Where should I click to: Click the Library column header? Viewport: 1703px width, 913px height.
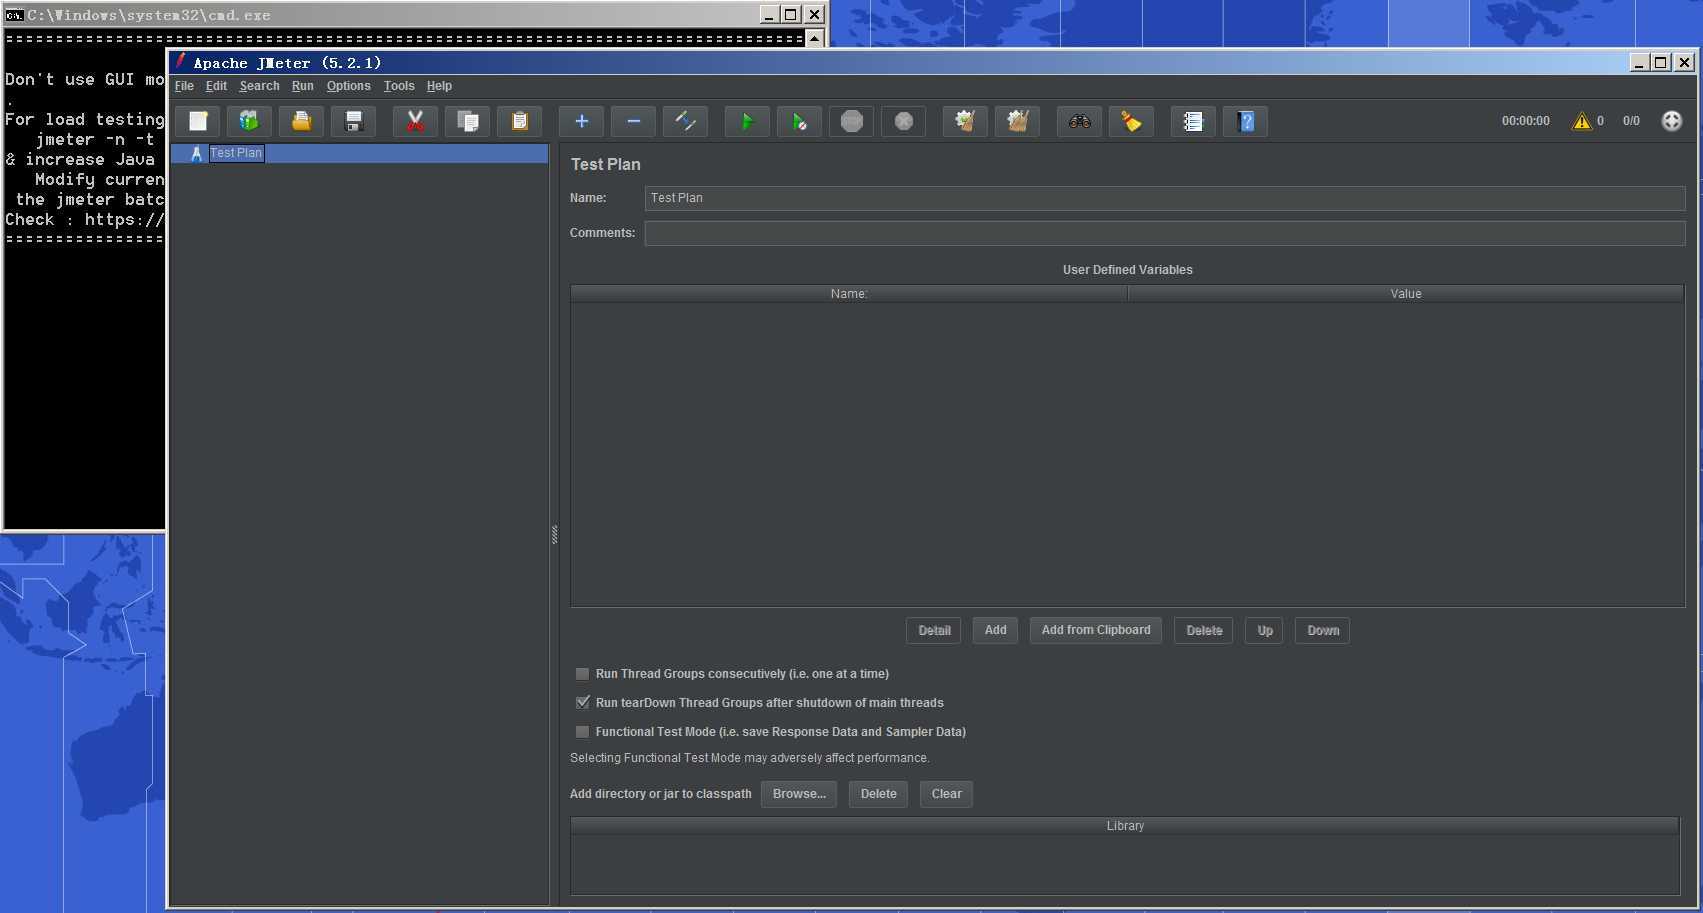[x=1125, y=826]
